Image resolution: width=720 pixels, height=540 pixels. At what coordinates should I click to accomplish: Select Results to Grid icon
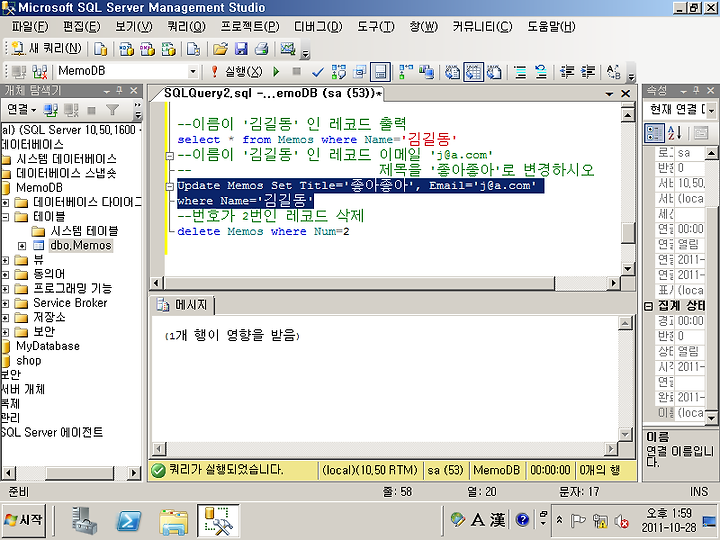473,72
